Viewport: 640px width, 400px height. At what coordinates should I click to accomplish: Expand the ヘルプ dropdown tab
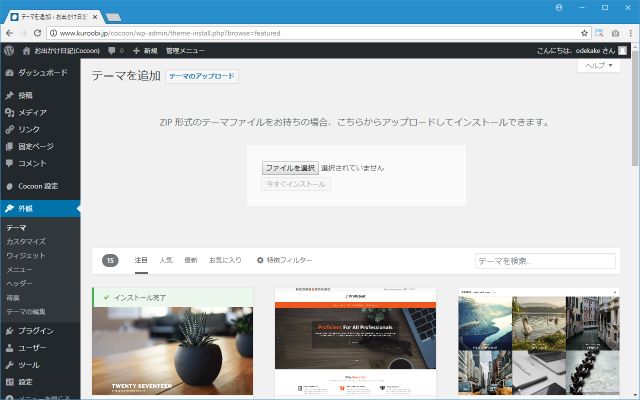click(x=598, y=66)
